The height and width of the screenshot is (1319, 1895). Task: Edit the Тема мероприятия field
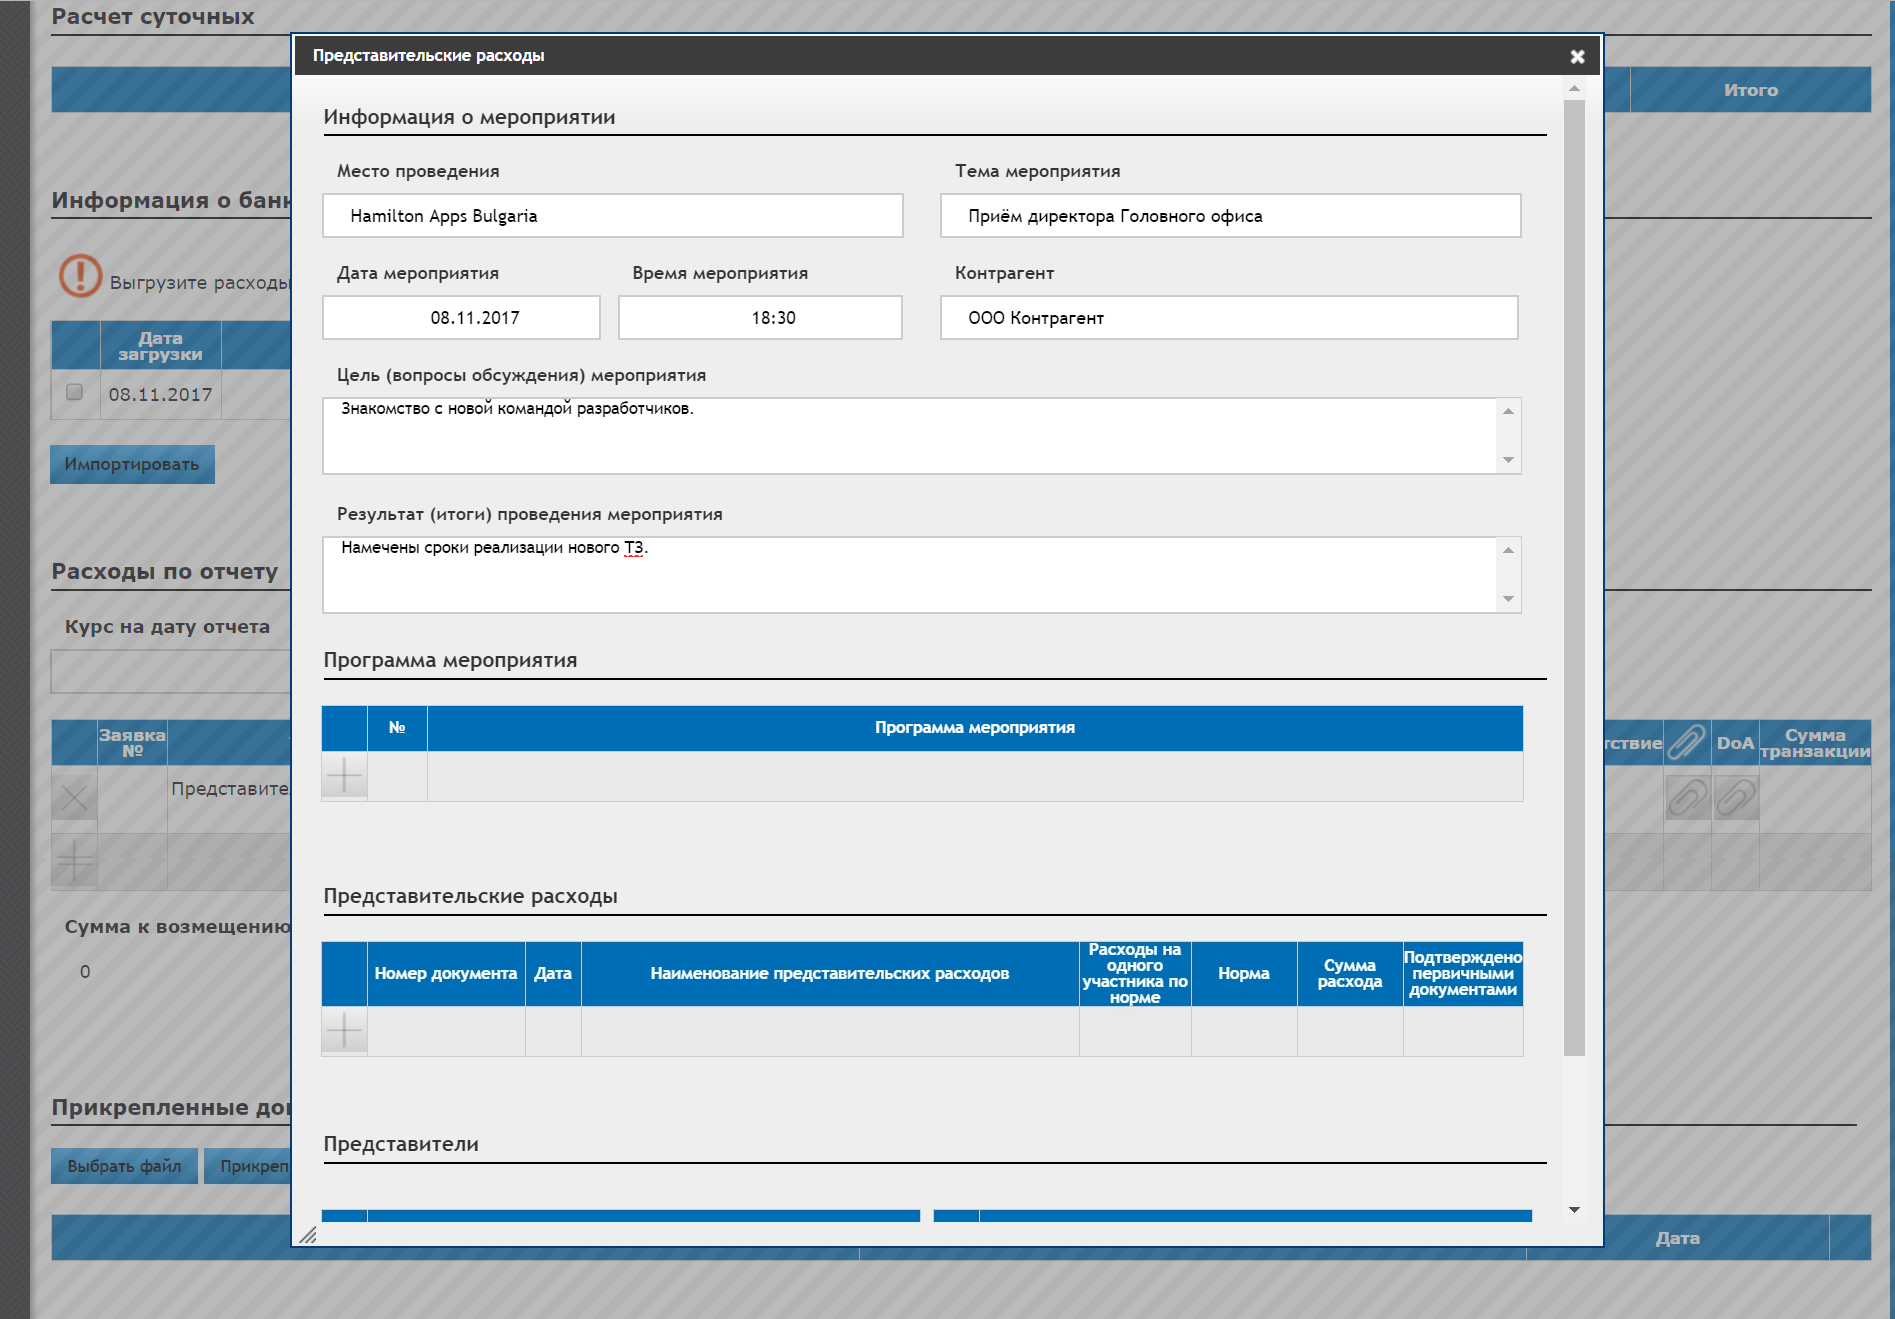[1230, 216]
